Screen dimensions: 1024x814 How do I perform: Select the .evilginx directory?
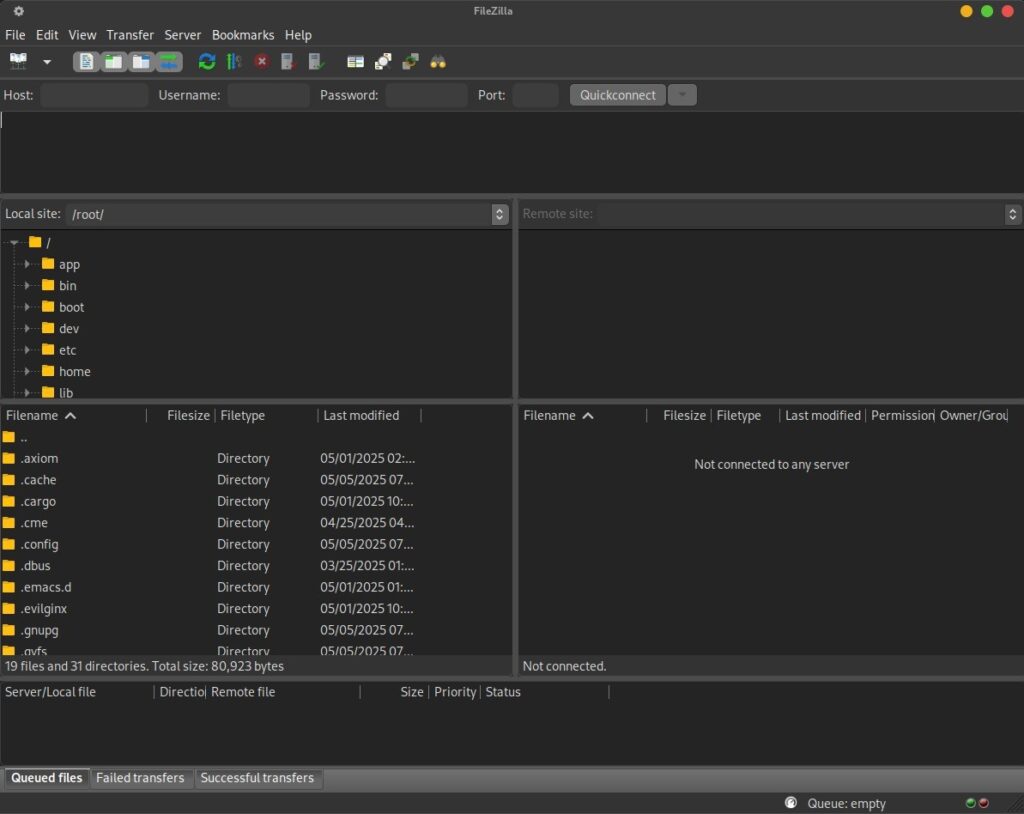[x=43, y=609]
